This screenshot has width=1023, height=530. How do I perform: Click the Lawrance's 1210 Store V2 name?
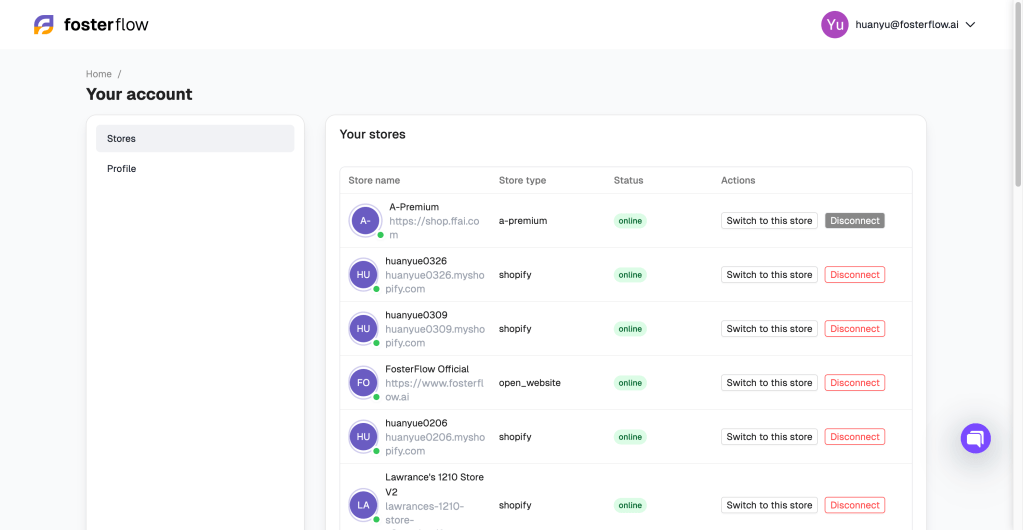[x=435, y=484]
